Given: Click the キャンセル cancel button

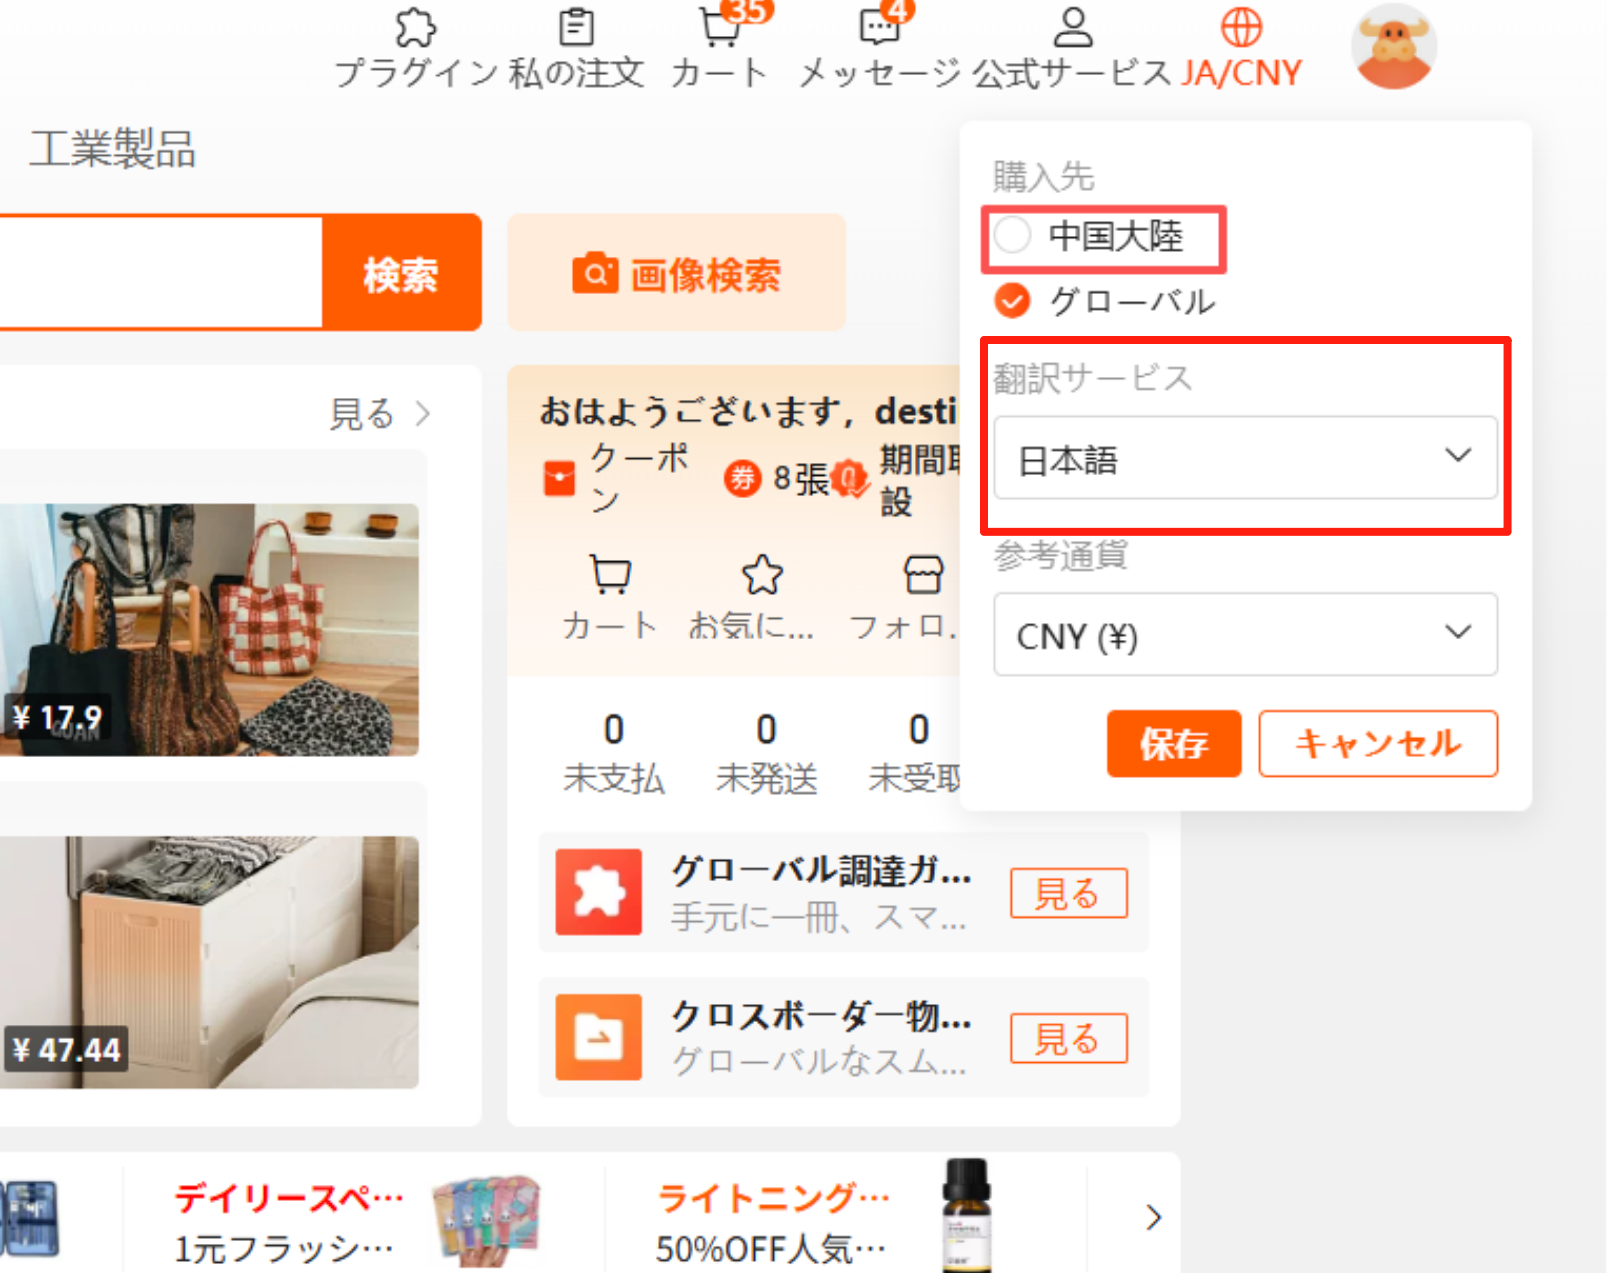Looking at the screenshot, I should 1377,743.
